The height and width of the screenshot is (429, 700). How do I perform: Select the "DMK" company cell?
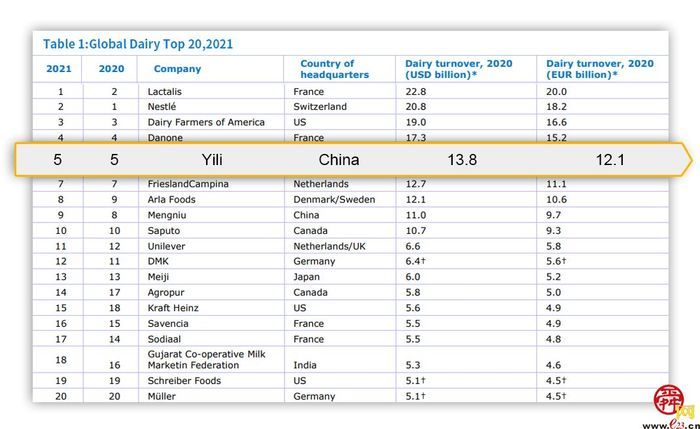[x=158, y=262]
